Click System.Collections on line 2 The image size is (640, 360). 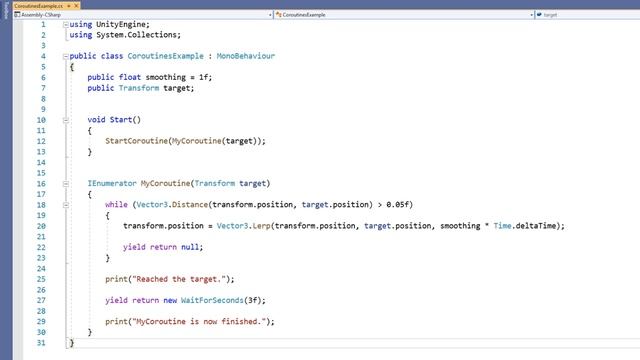pyautogui.click(x=136, y=35)
